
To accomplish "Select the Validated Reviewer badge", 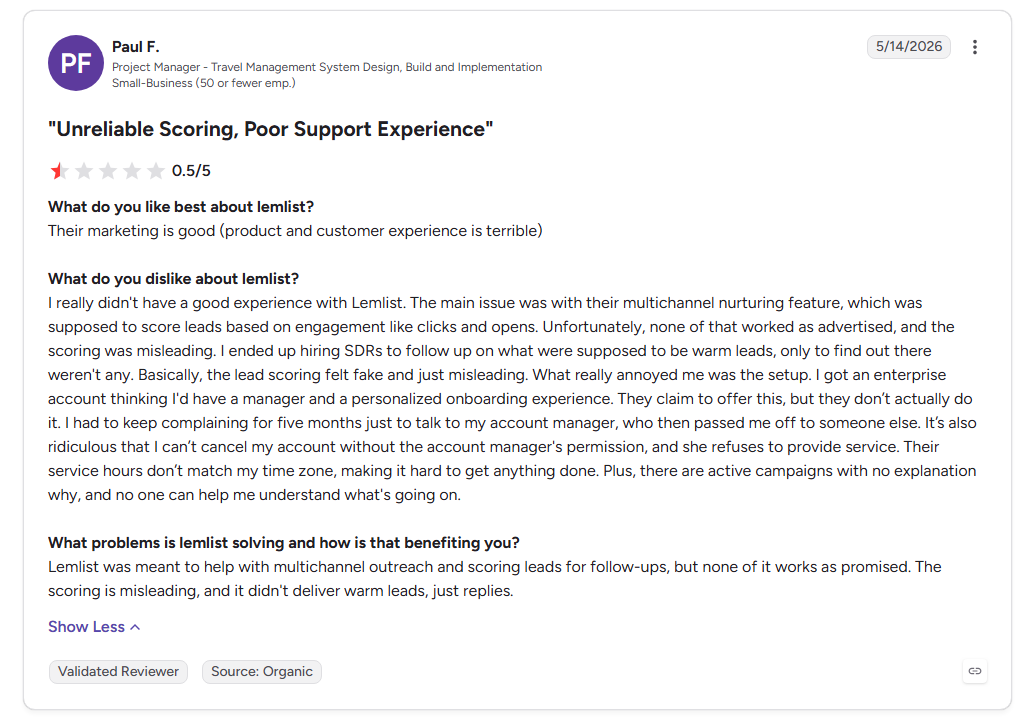I will click(118, 671).
